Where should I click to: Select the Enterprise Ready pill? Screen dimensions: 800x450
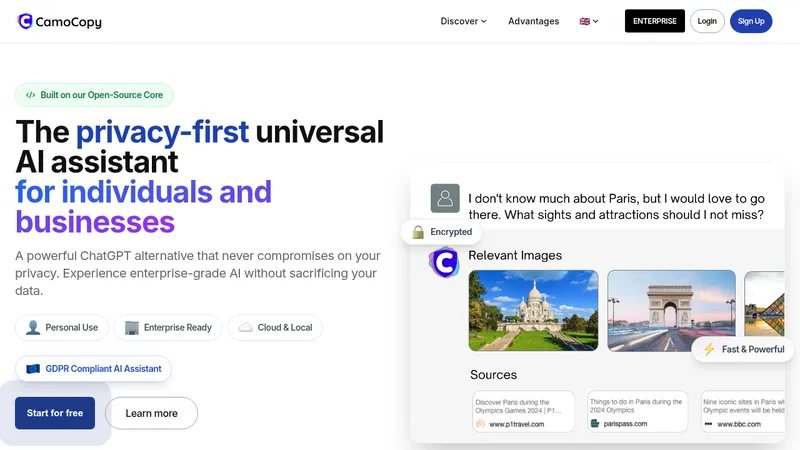click(x=168, y=328)
